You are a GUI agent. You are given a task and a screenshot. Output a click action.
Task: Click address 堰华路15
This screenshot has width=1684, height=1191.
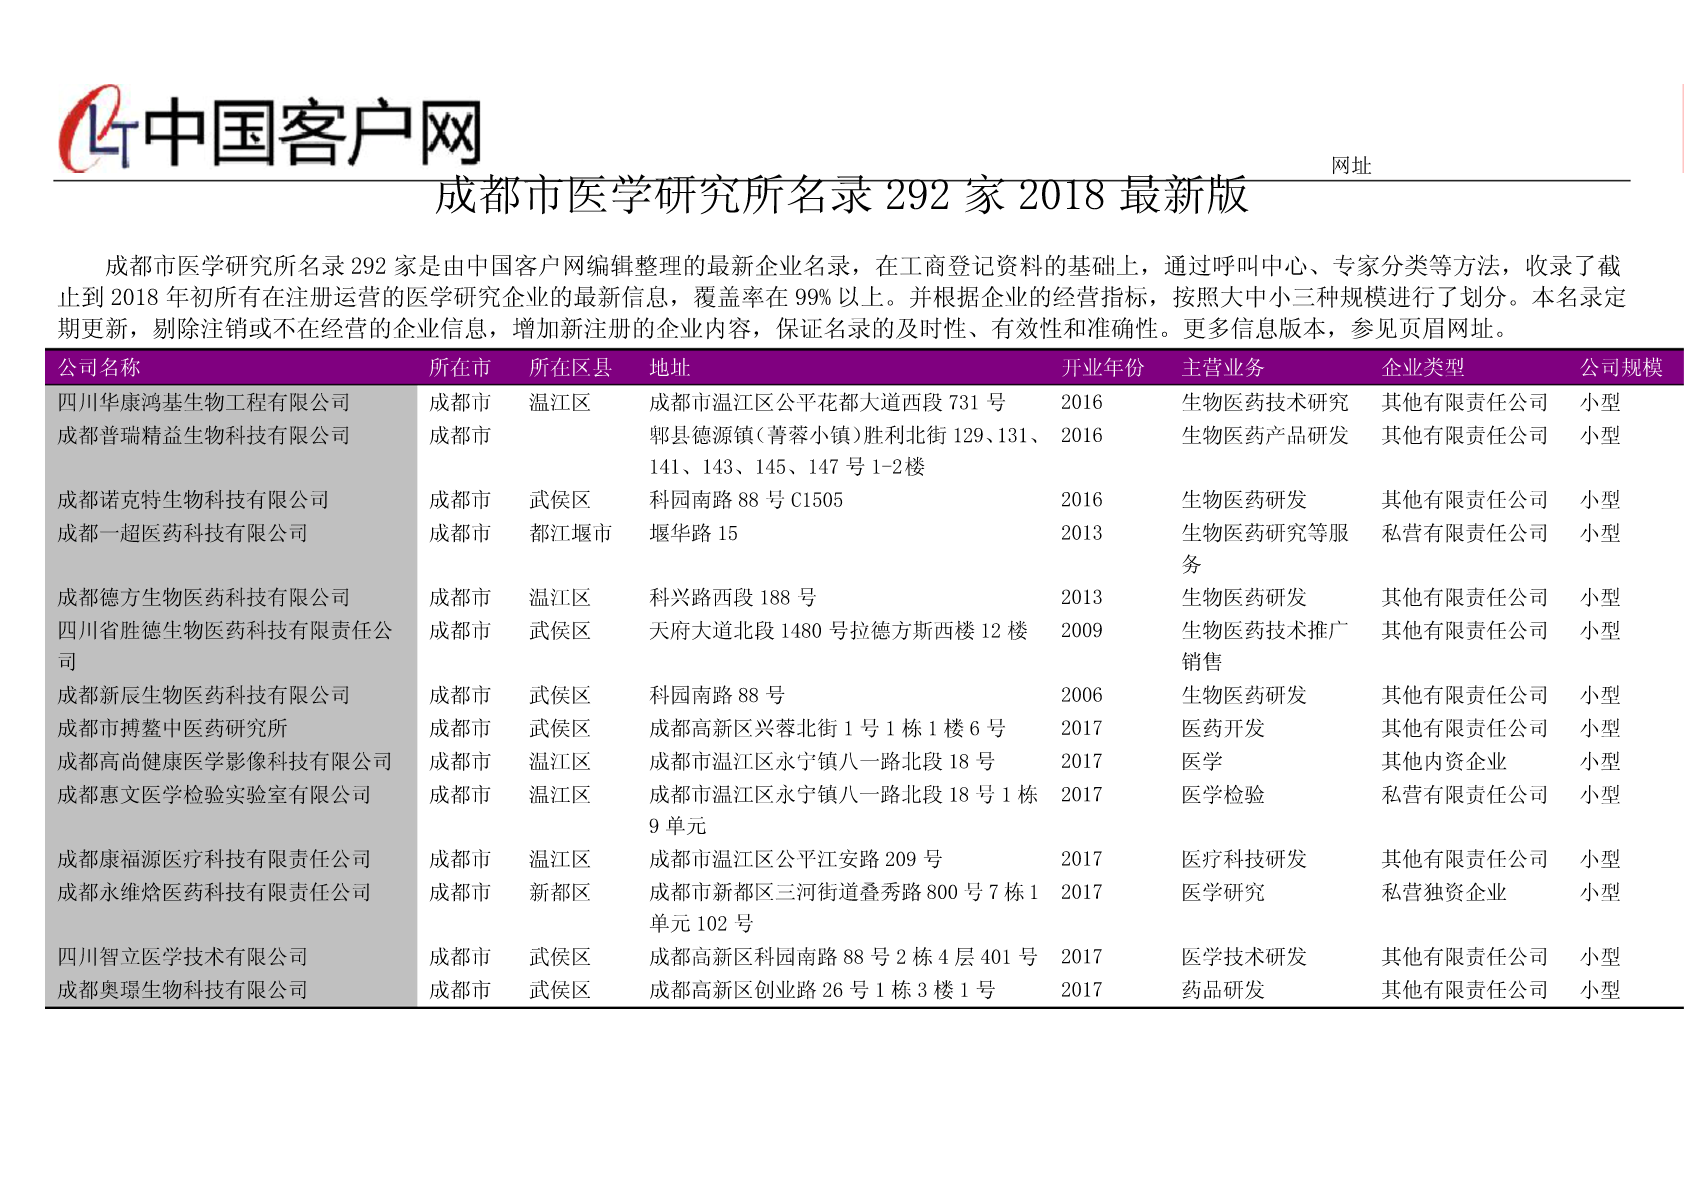click(694, 533)
